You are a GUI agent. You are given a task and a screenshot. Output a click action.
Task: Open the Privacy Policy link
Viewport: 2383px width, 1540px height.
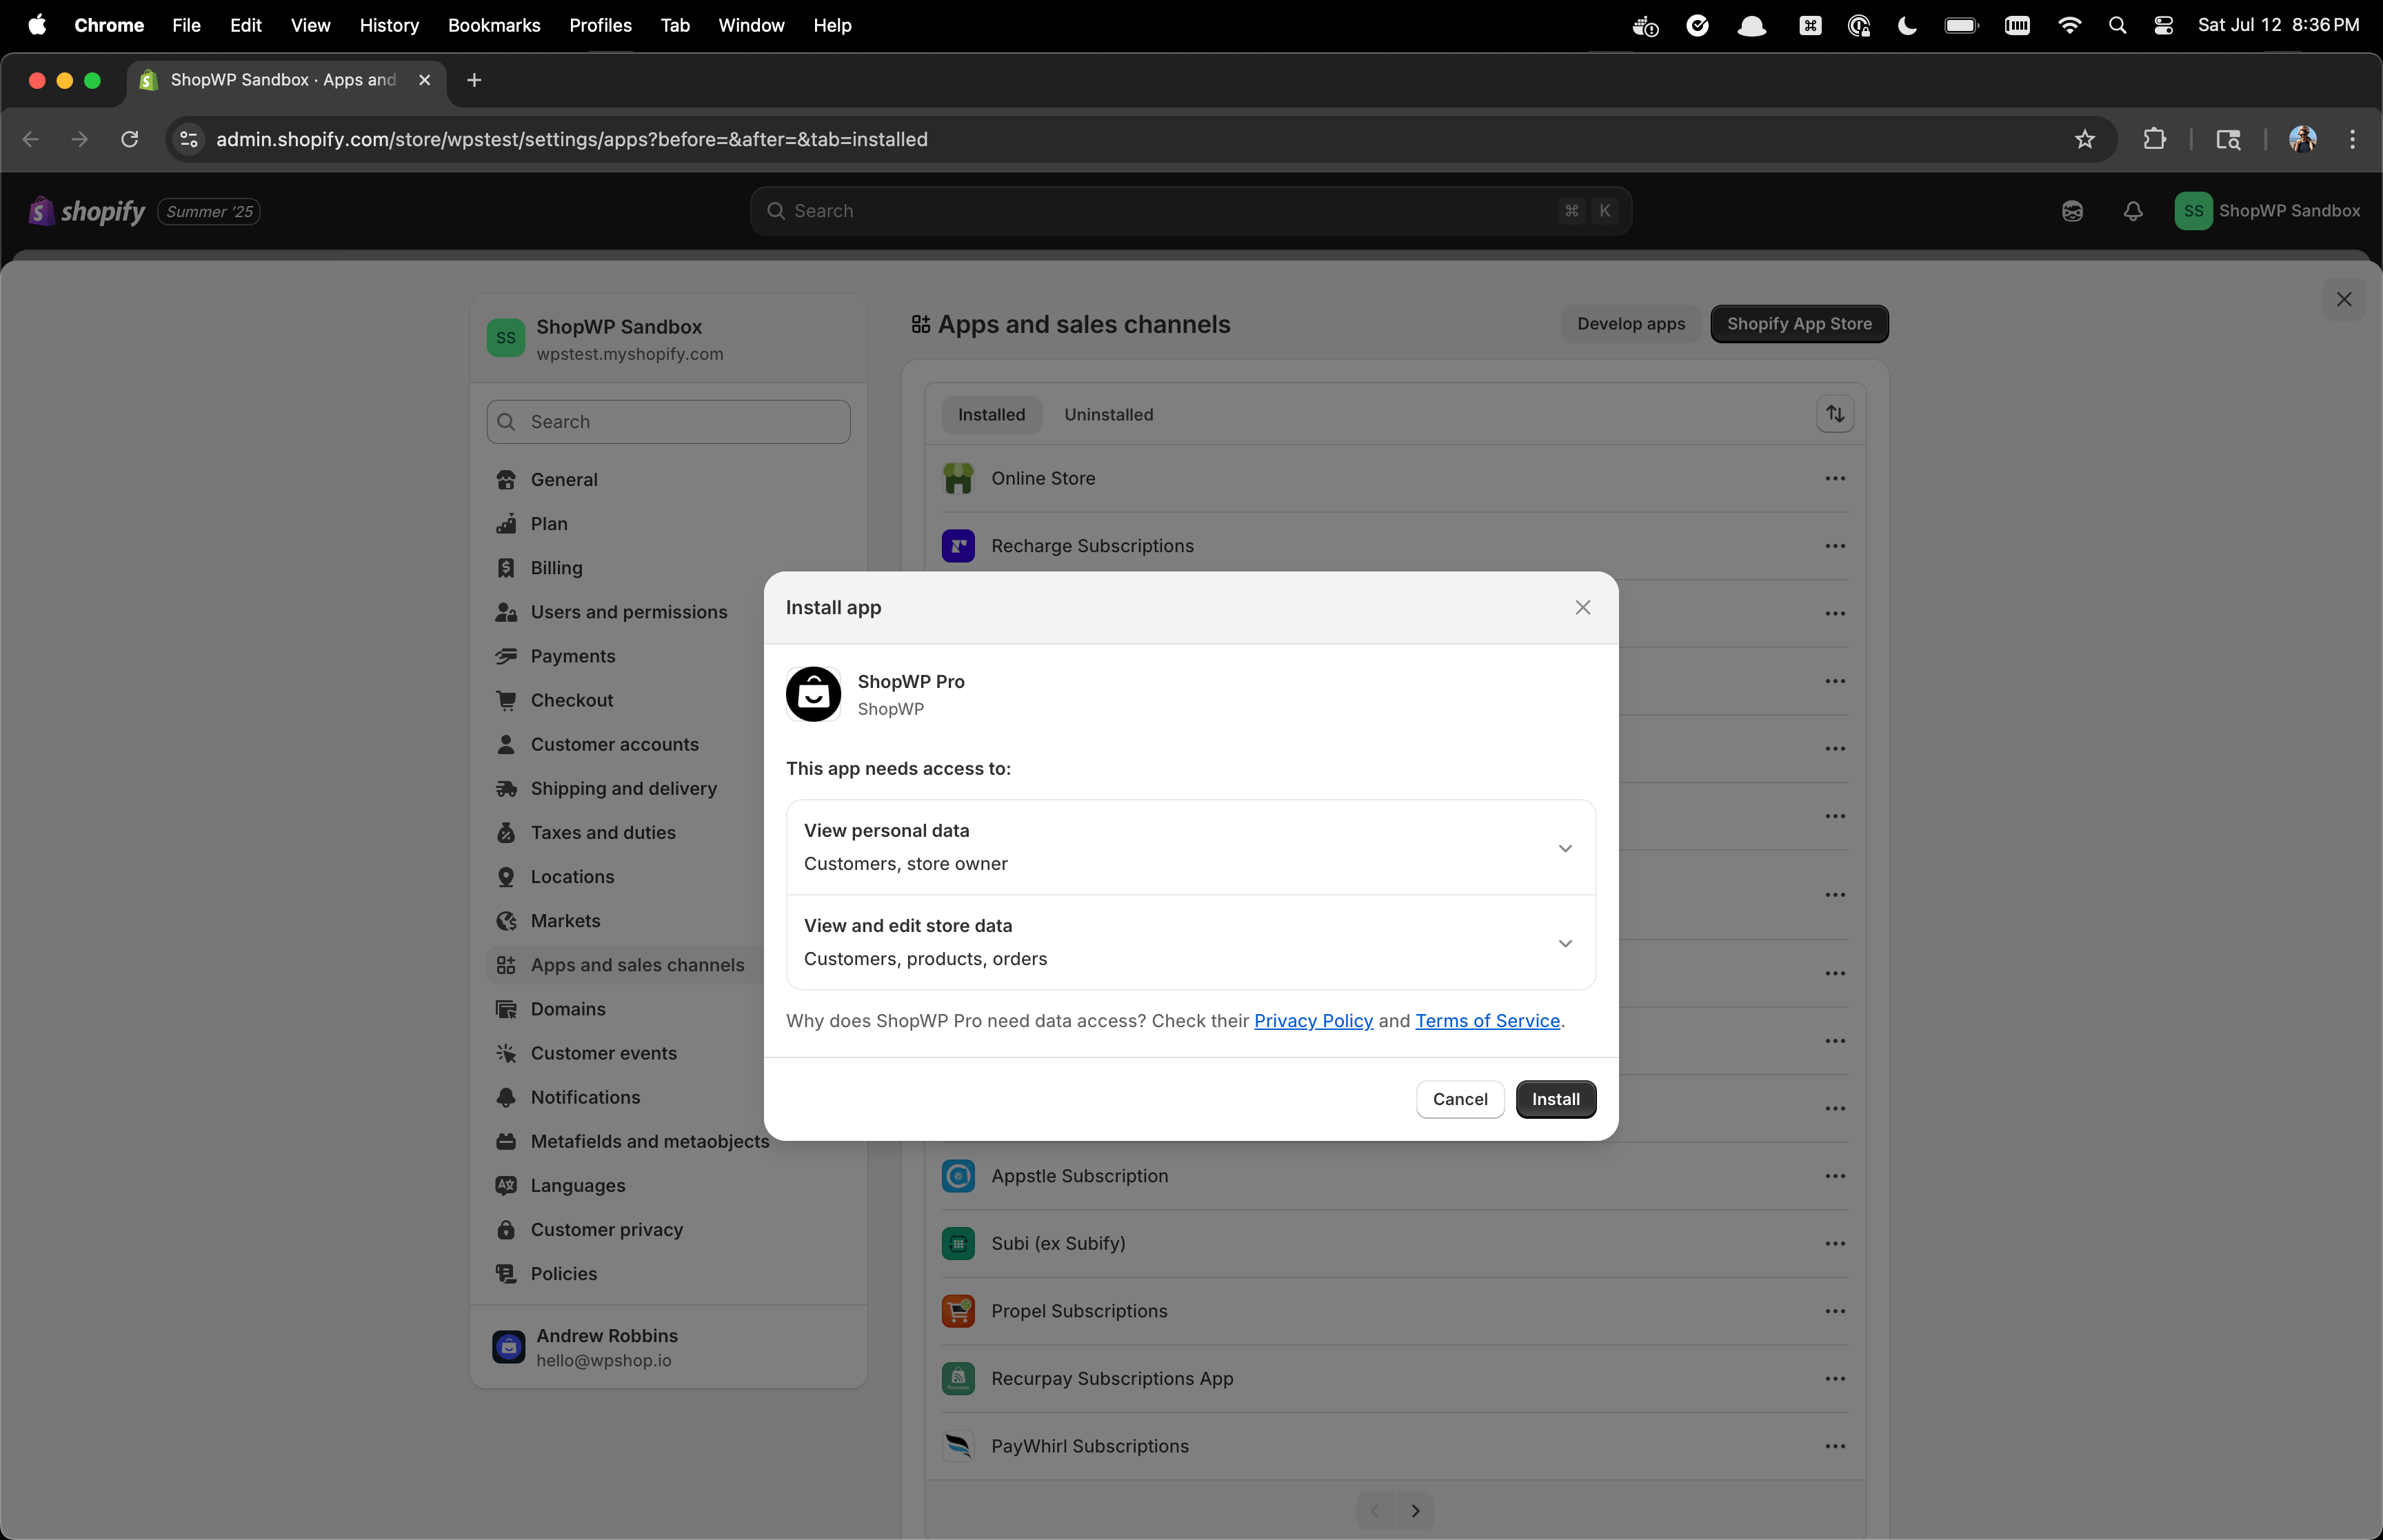[1313, 1020]
